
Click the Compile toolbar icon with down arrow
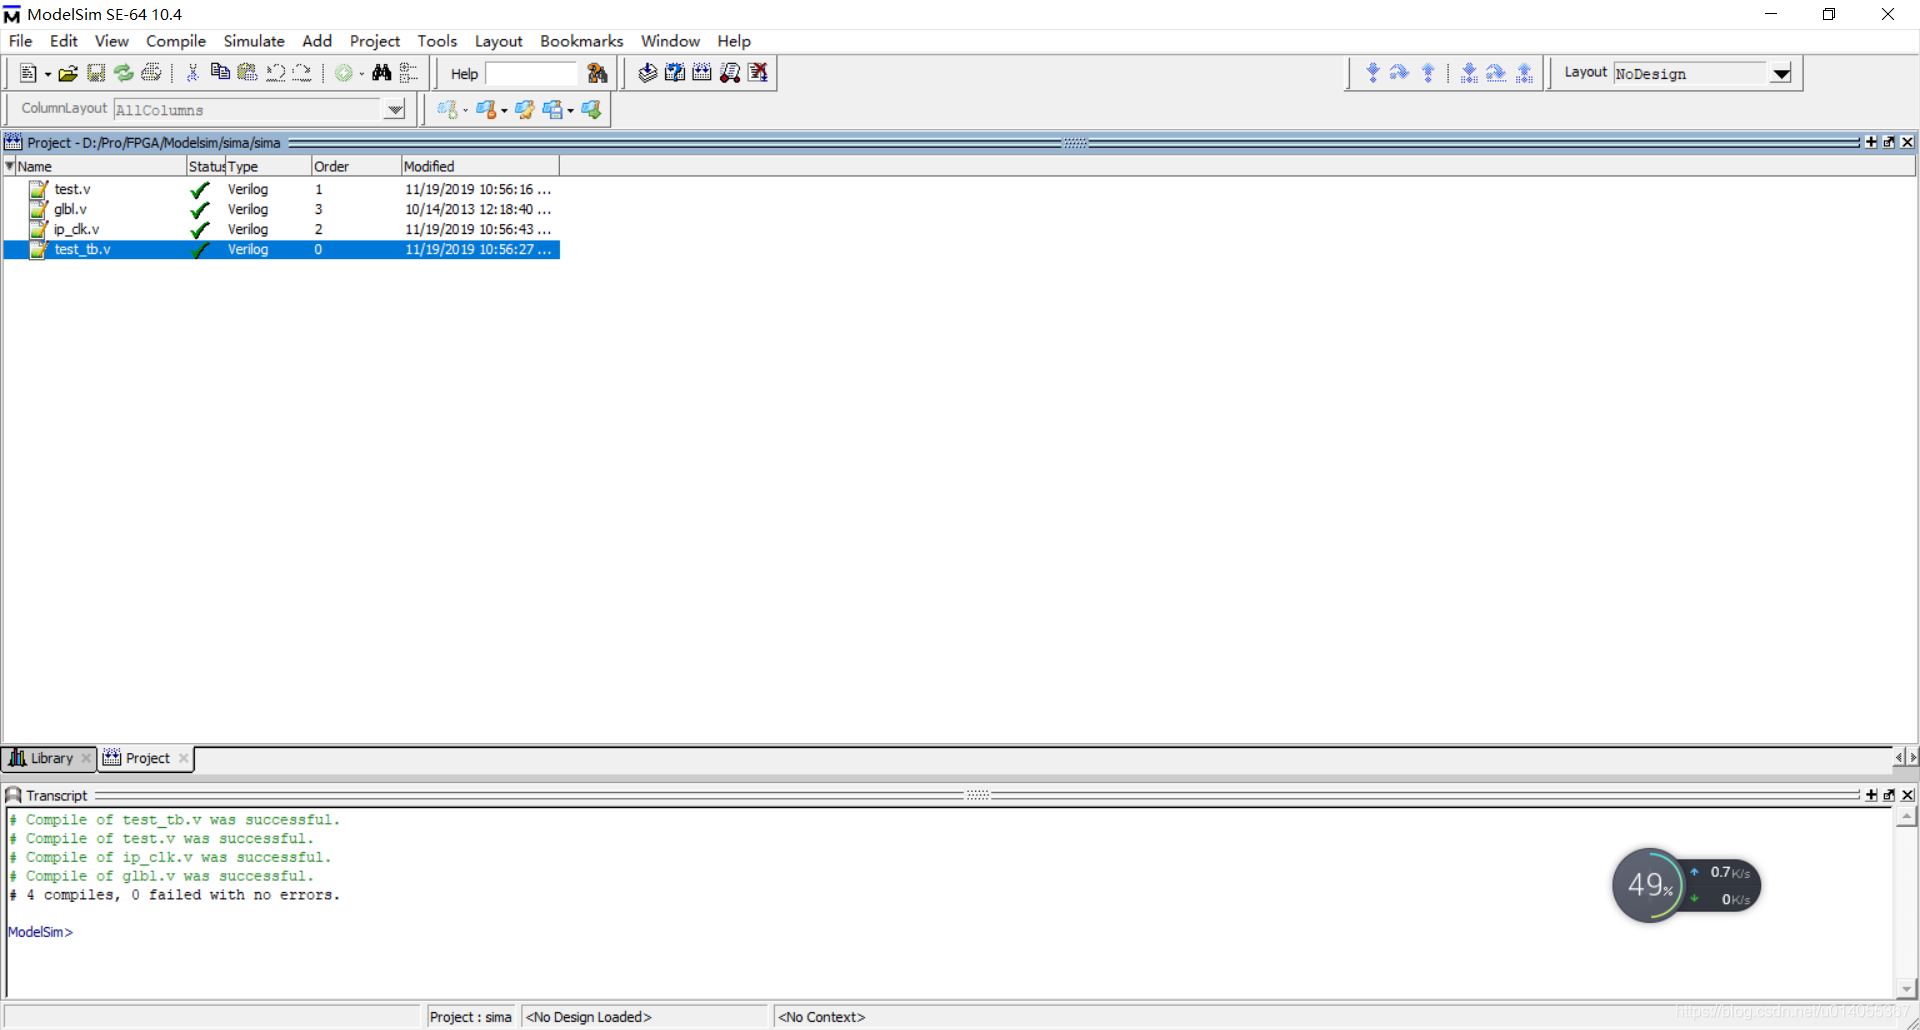[647, 73]
